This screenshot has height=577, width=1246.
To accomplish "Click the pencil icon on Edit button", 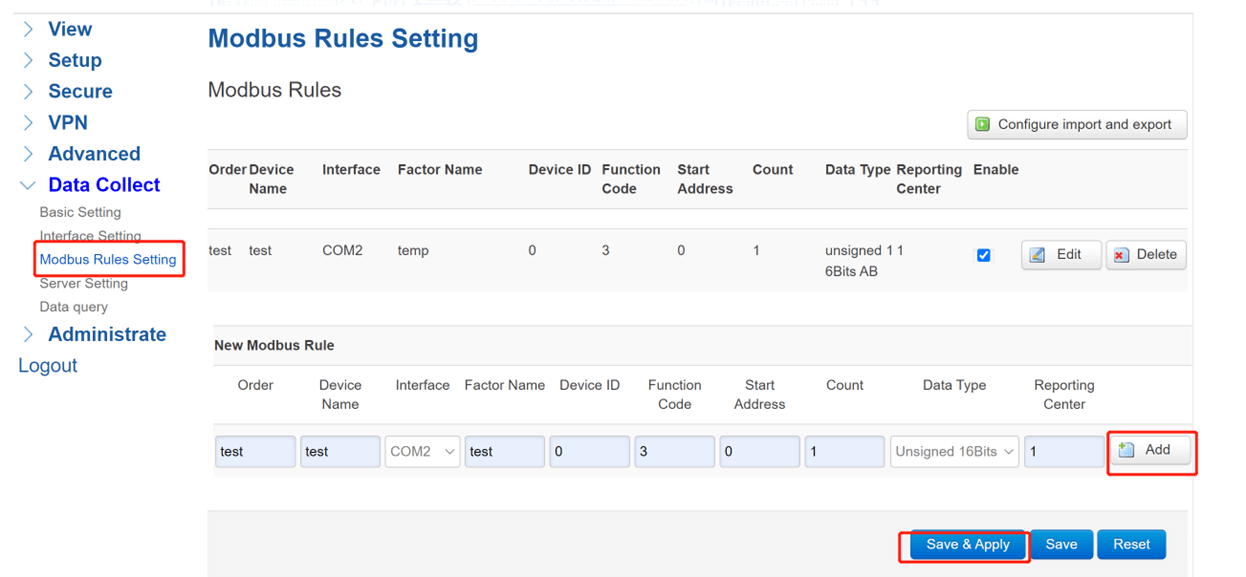I will 1038,255.
